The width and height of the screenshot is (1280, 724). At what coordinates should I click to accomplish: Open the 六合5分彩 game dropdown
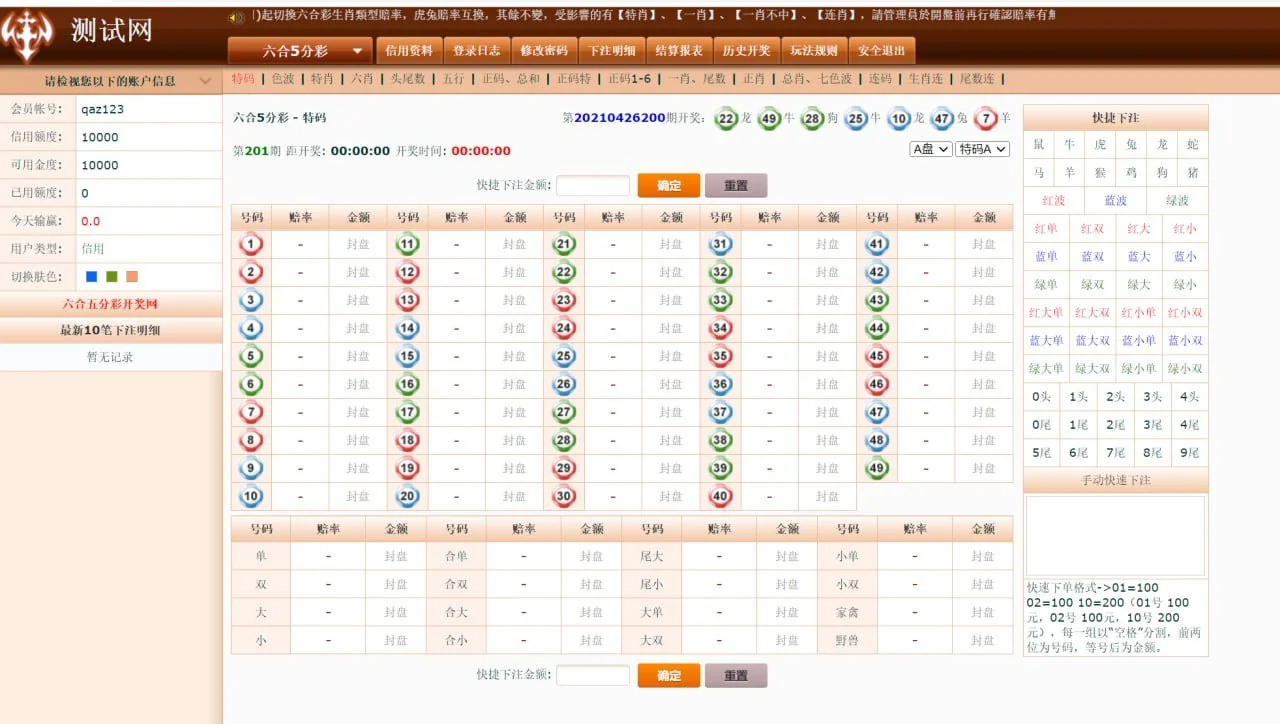[300, 51]
